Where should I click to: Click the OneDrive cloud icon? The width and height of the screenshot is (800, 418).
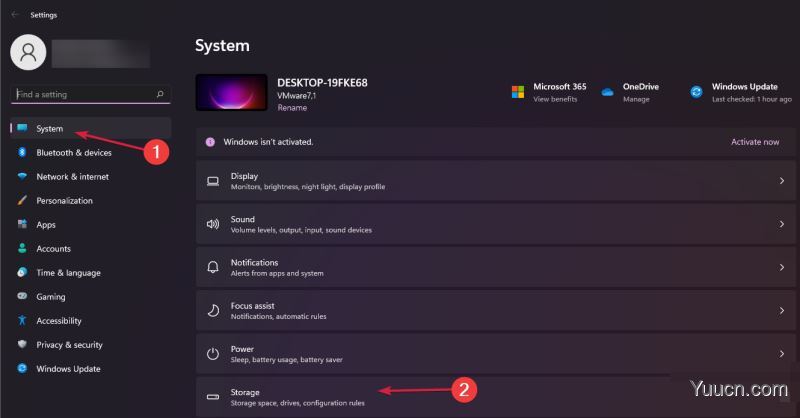point(607,92)
